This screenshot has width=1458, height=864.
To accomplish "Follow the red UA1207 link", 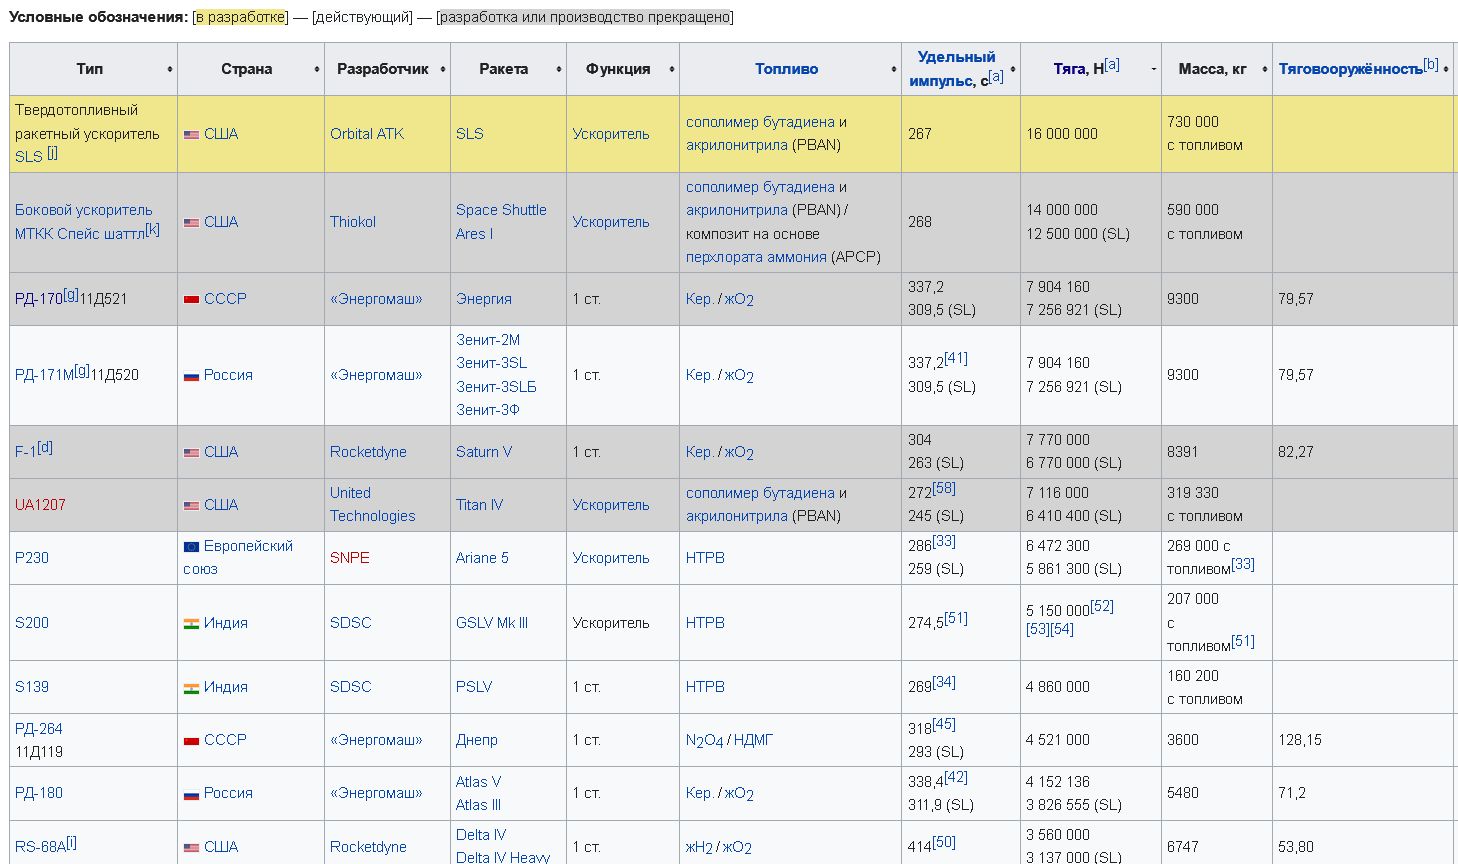I will pos(40,505).
